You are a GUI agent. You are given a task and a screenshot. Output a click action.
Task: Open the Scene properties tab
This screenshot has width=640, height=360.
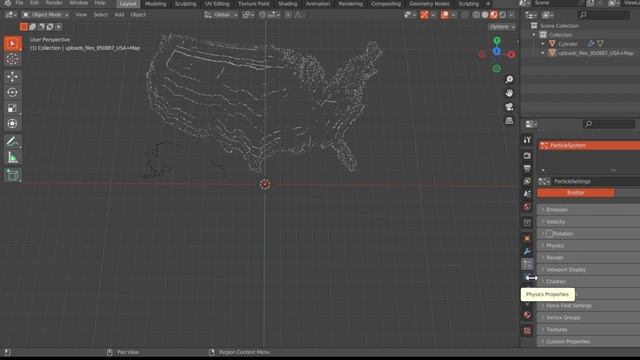click(x=527, y=194)
